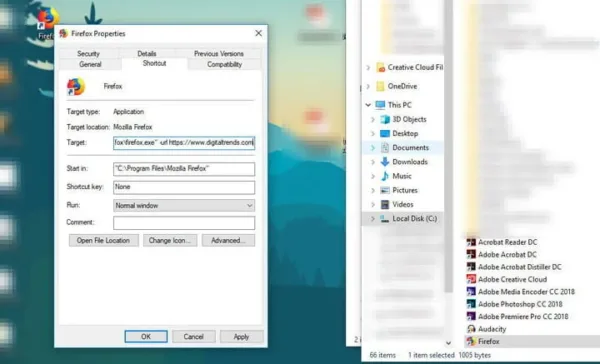This screenshot has width=600, height=364.
Task: Select the Adobe Photoshop CC 2018 shortcut icon
Action: [471, 304]
